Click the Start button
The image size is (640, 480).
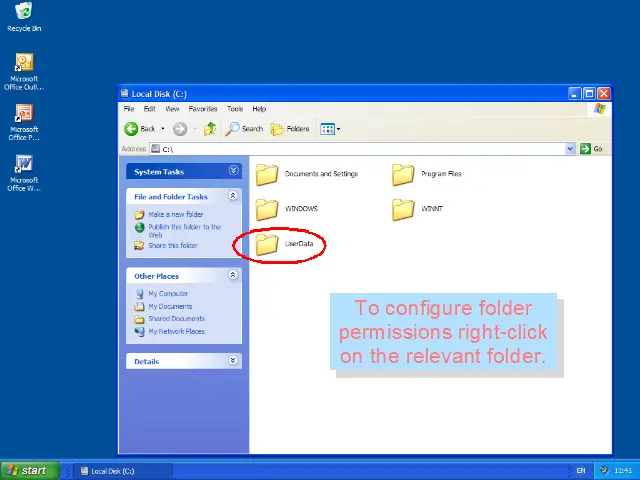click(x=28, y=470)
